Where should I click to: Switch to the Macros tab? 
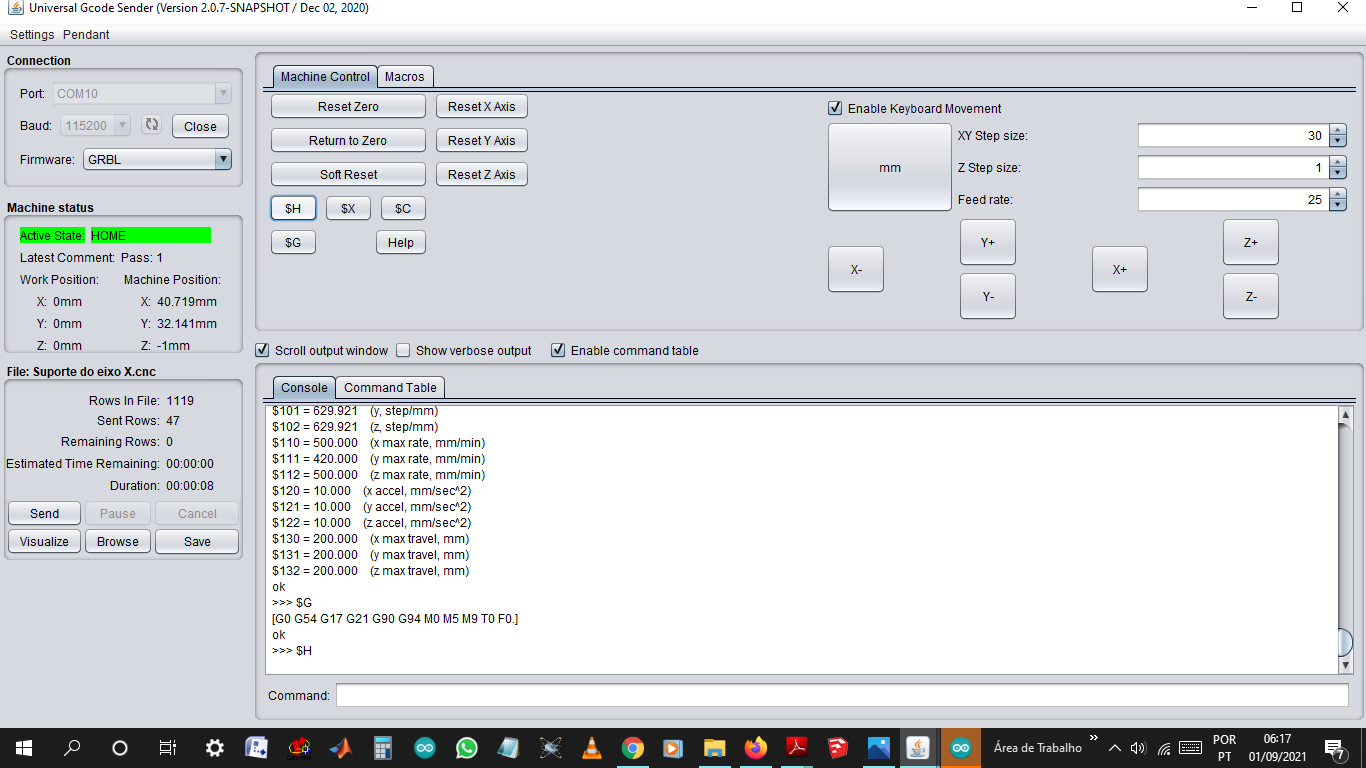(x=405, y=76)
